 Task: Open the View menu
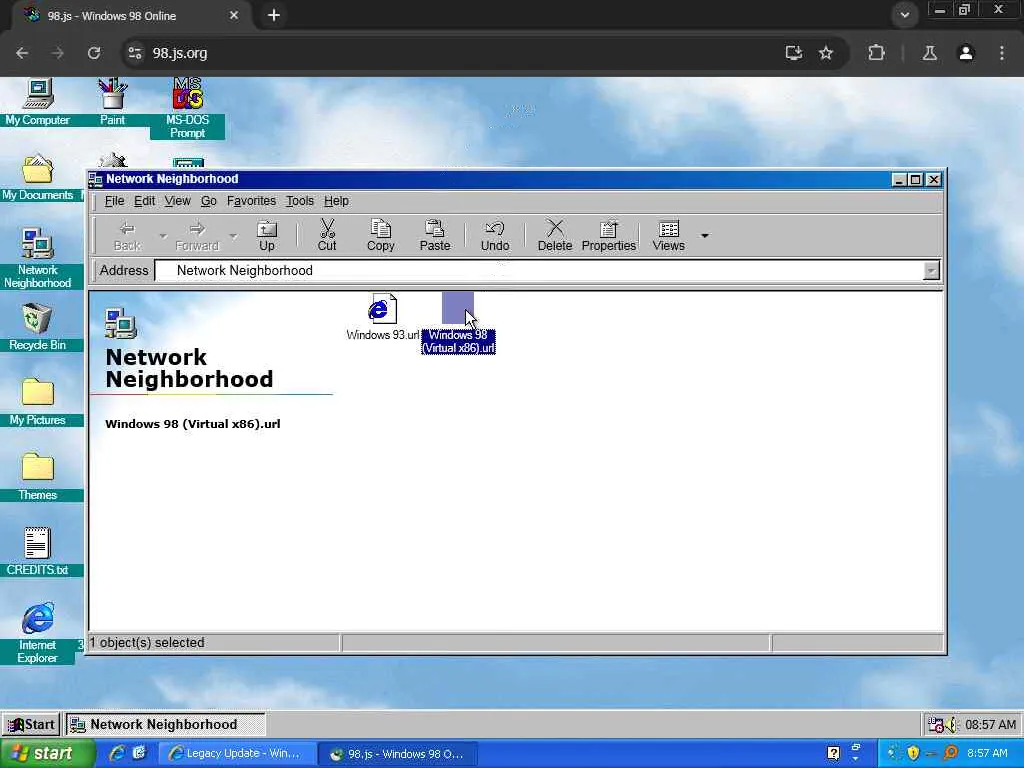pos(177,201)
